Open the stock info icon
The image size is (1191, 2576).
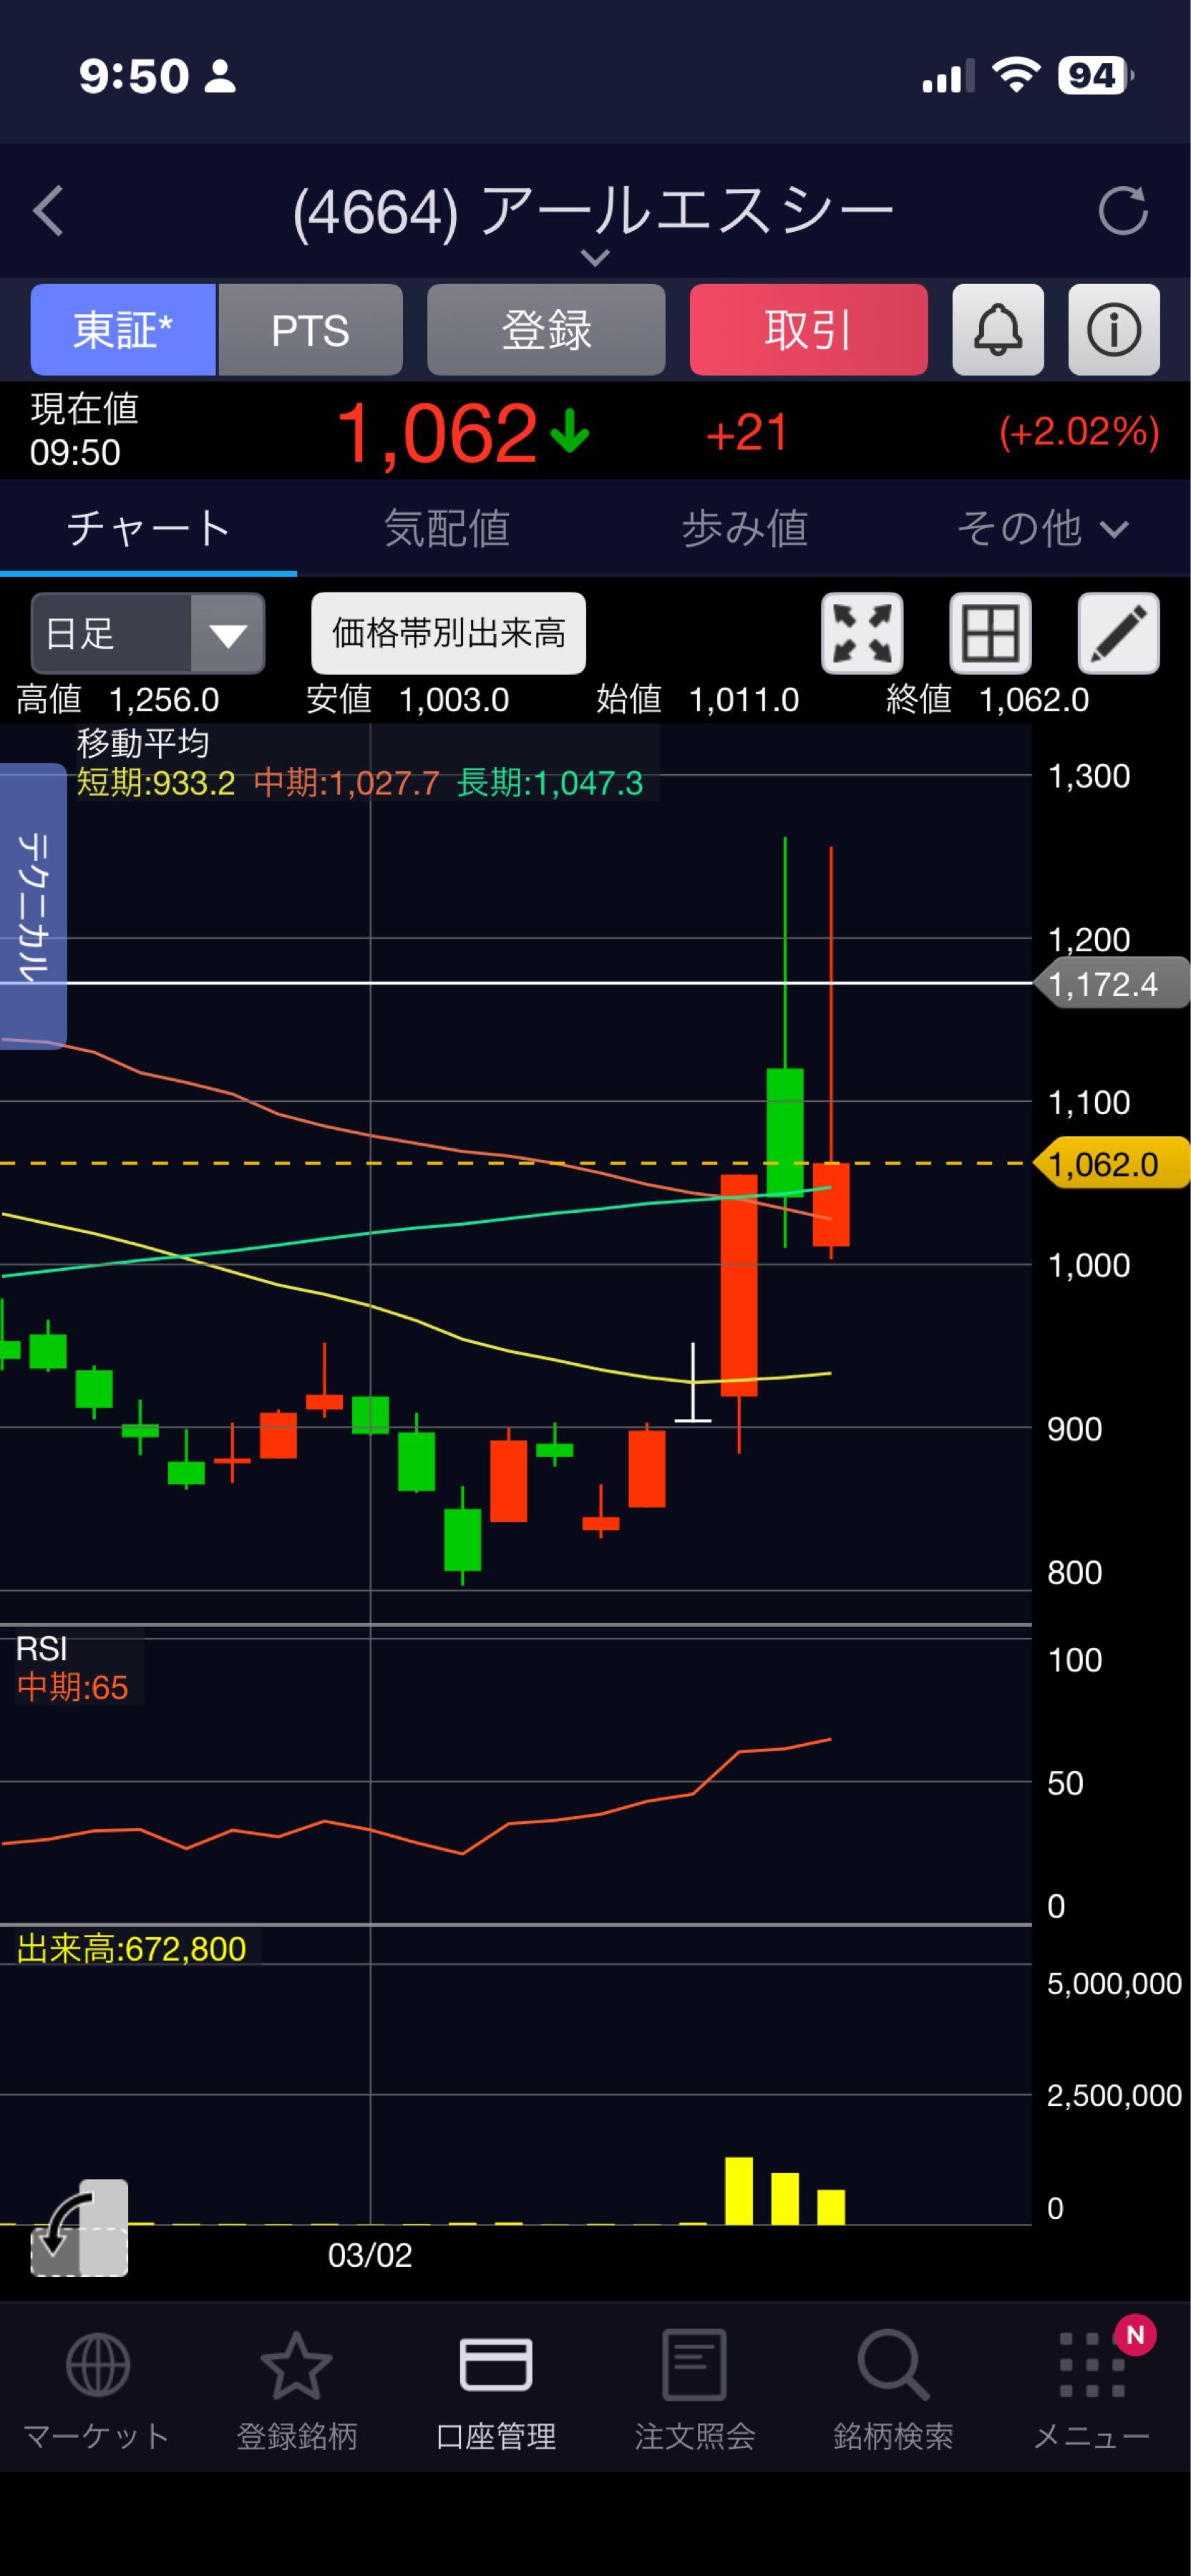click(1113, 330)
